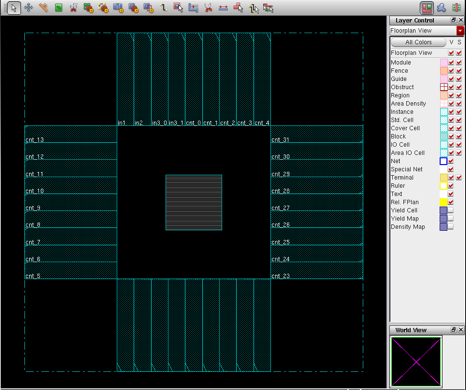Viewport: 467px width, 391px height.
Task: Click the green-and-red blocks gear icon
Action: 88,8
